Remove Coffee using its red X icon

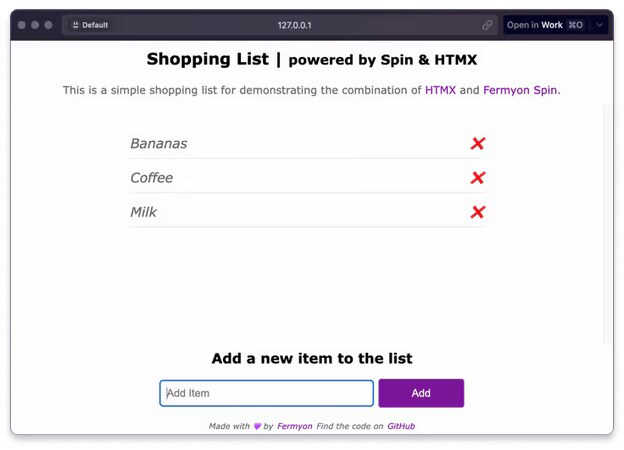click(x=477, y=178)
